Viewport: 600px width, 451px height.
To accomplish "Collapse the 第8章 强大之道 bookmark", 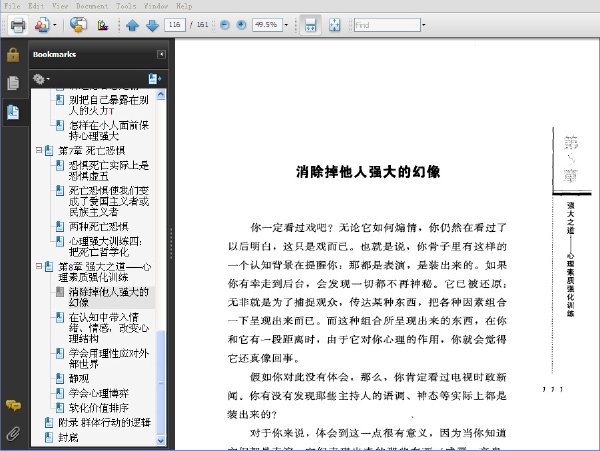I will (39, 266).
